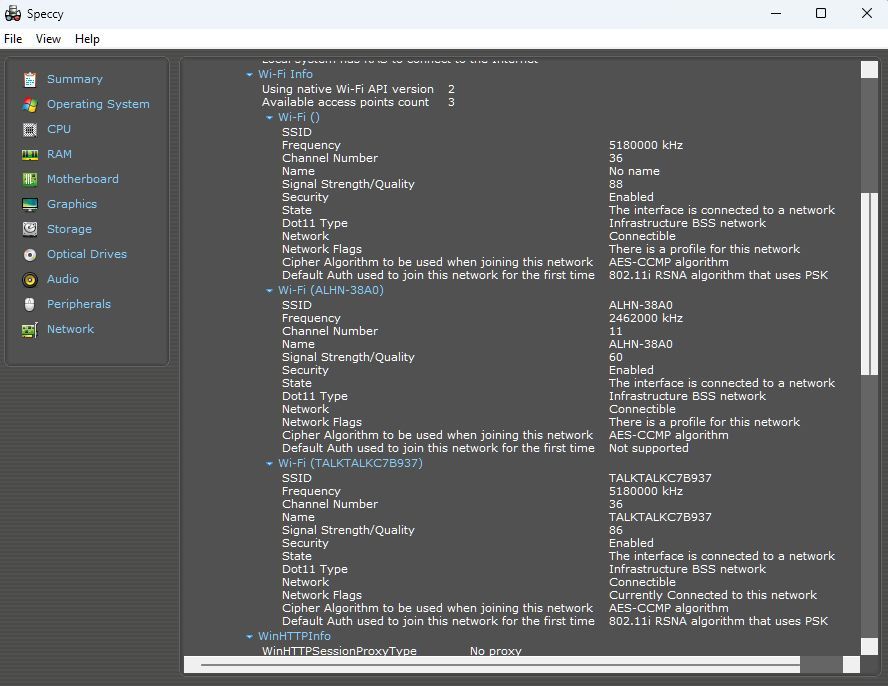
Task: Collapse the Wi-Fi (ALHN-38A0) arrow
Action: (269, 290)
